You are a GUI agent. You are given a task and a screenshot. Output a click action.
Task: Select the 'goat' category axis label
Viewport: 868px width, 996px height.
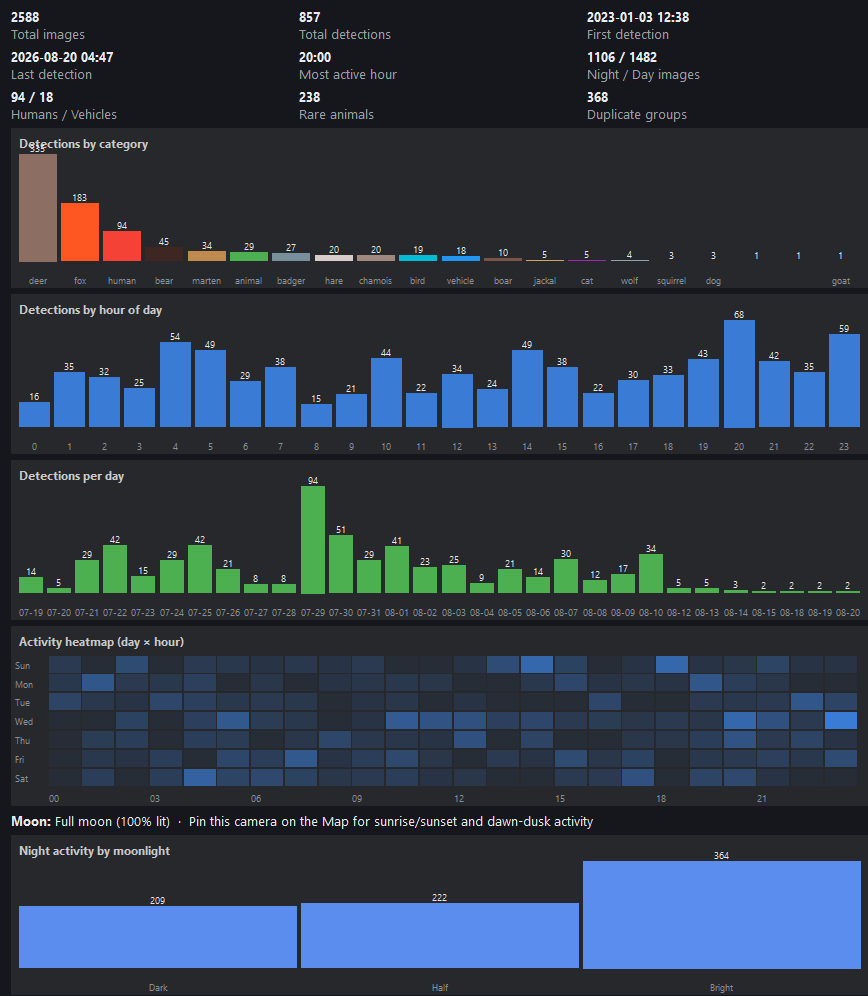coord(841,281)
